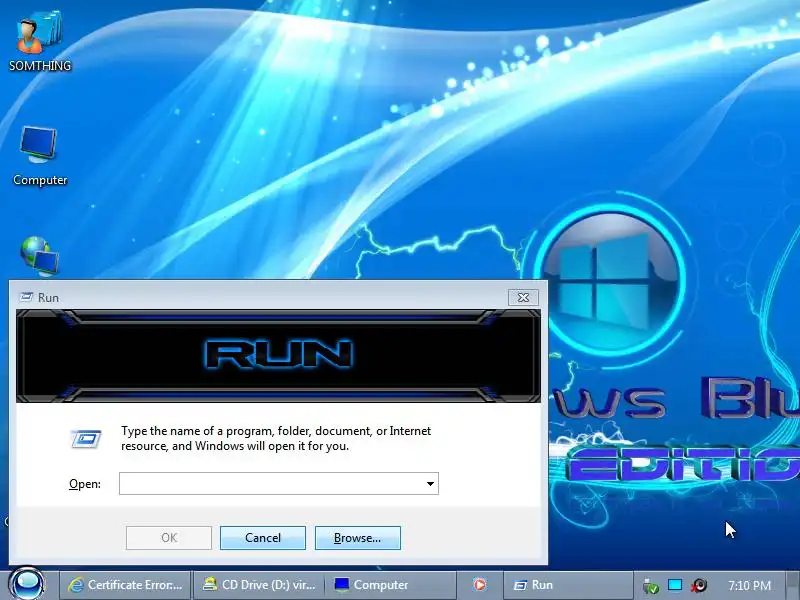Click Cancel in the Run dialog
Screen dimensions: 800x600
point(263,538)
